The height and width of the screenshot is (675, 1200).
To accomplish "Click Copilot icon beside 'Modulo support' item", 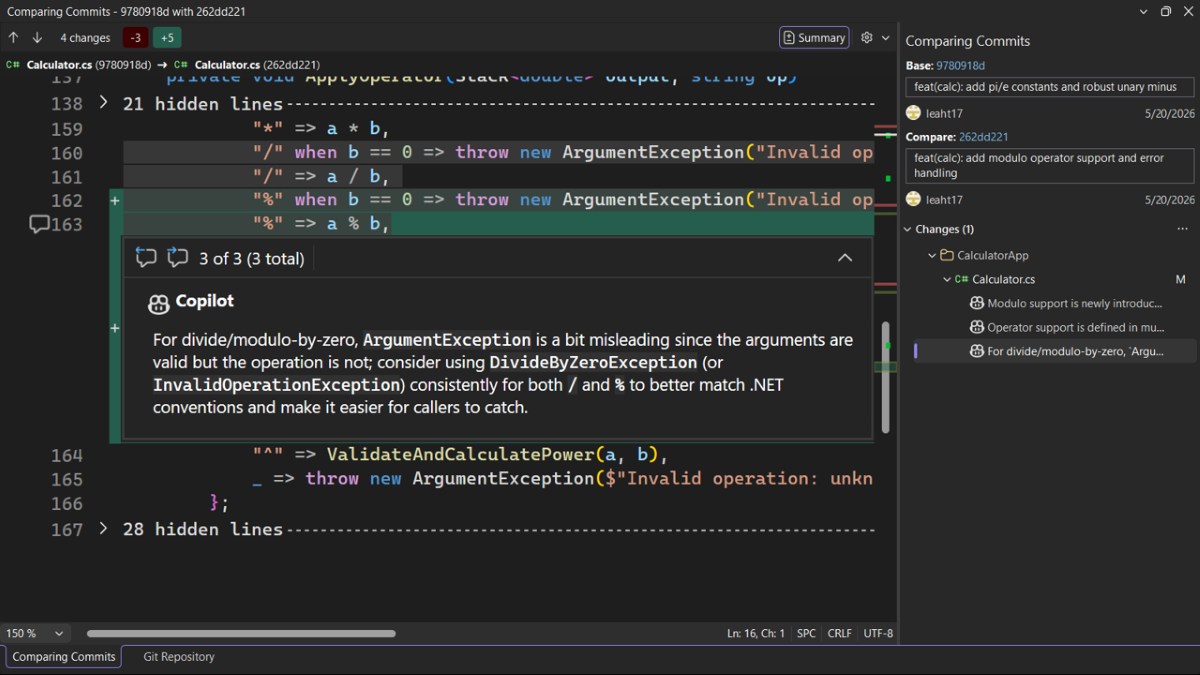I will tap(977, 303).
